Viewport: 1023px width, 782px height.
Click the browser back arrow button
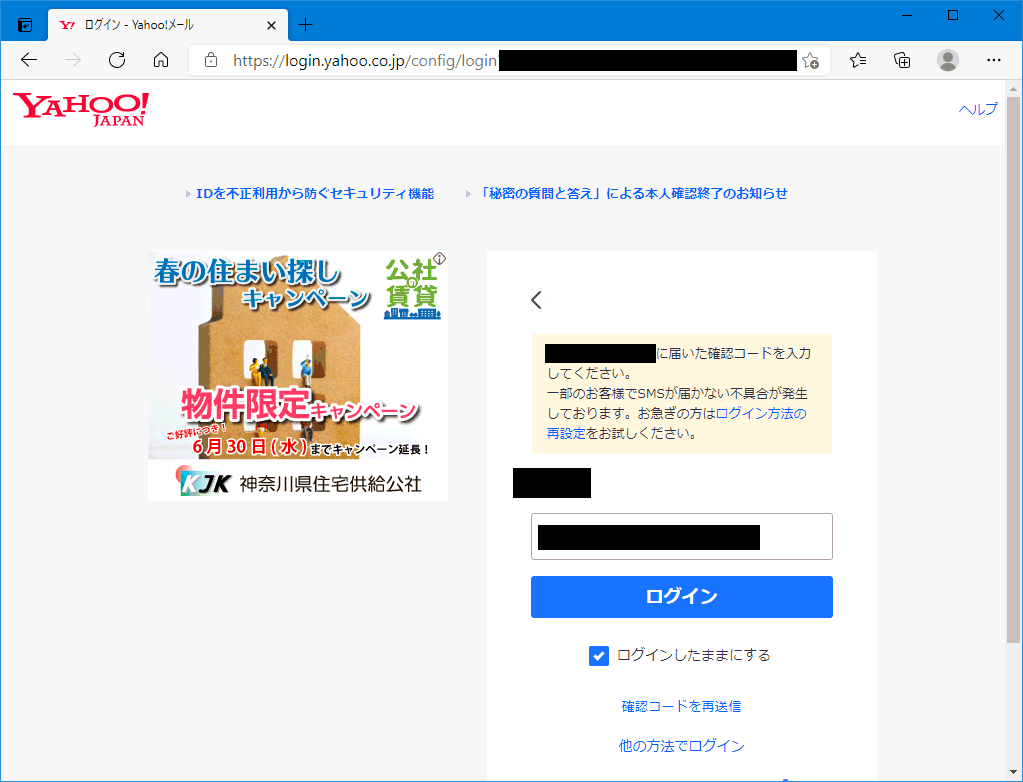29,60
